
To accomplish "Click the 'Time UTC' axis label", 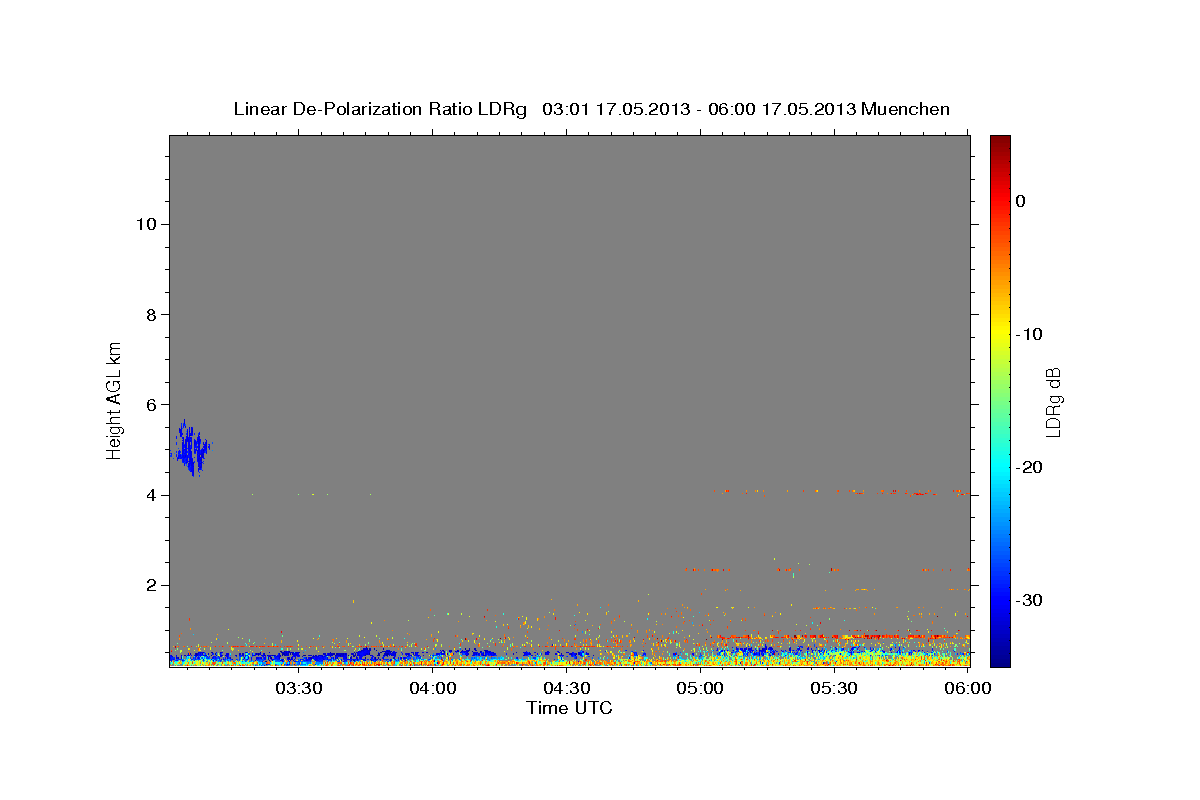I will (x=569, y=708).
